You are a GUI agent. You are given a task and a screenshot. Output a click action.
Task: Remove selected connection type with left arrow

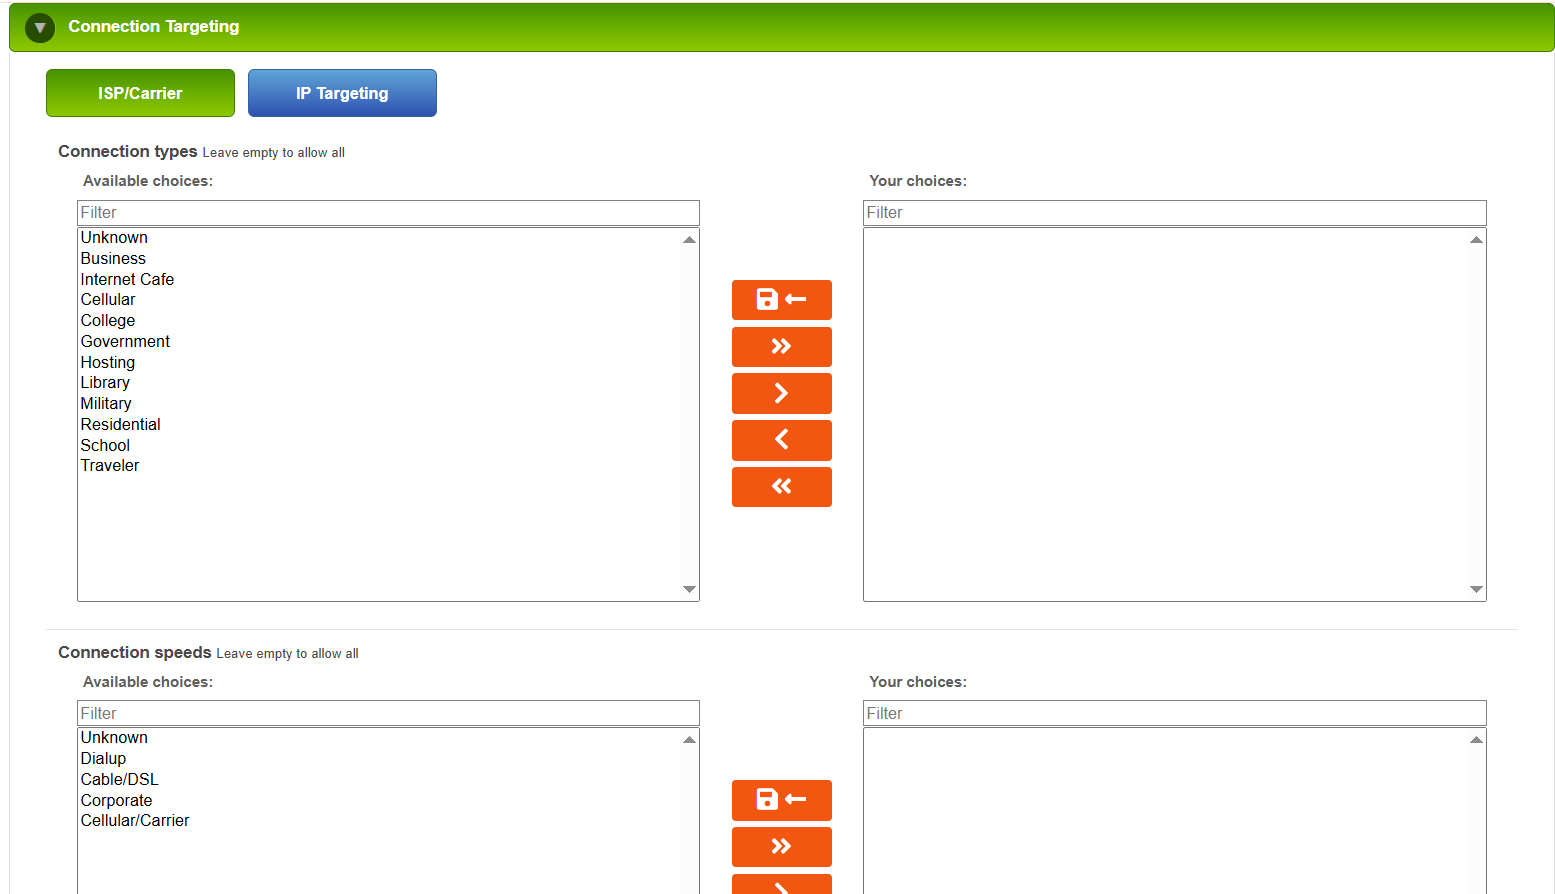pos(782,440)
